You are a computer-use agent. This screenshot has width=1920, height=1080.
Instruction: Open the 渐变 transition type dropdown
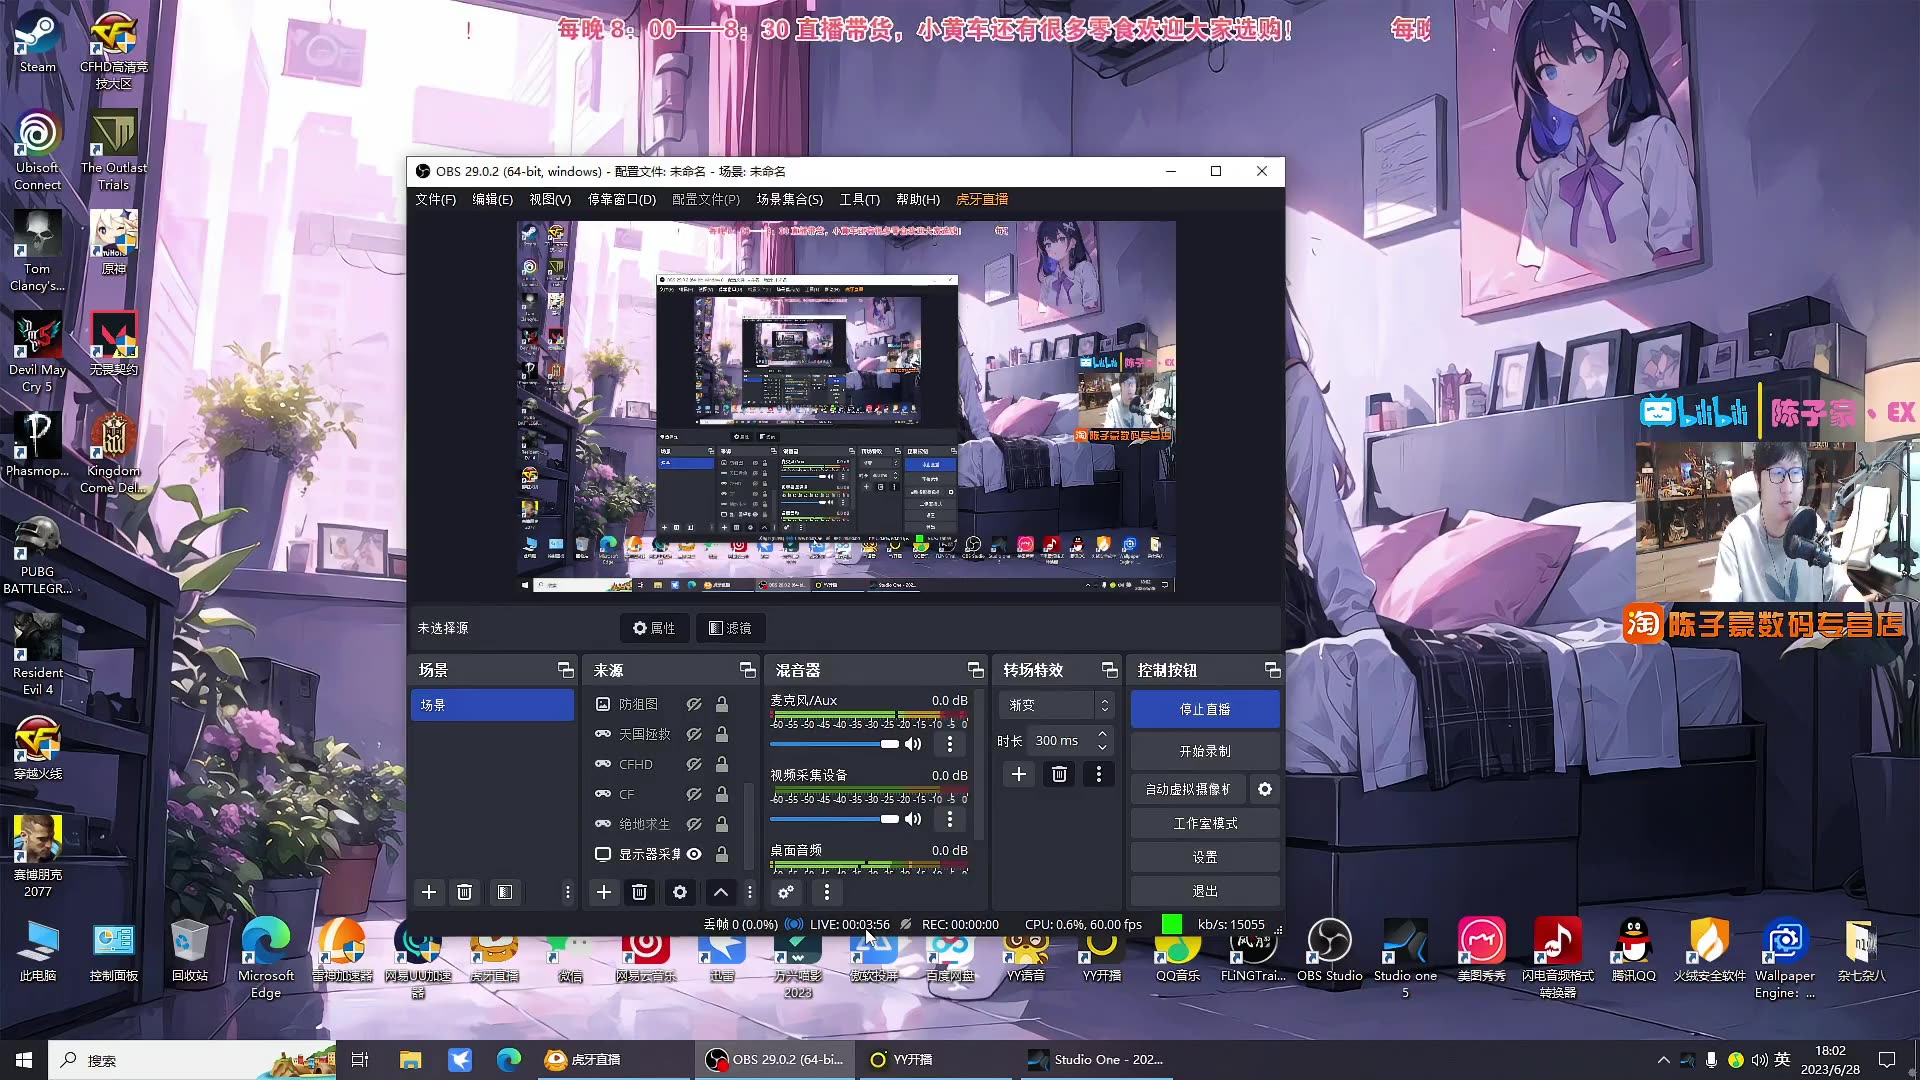click(1056, 705)
